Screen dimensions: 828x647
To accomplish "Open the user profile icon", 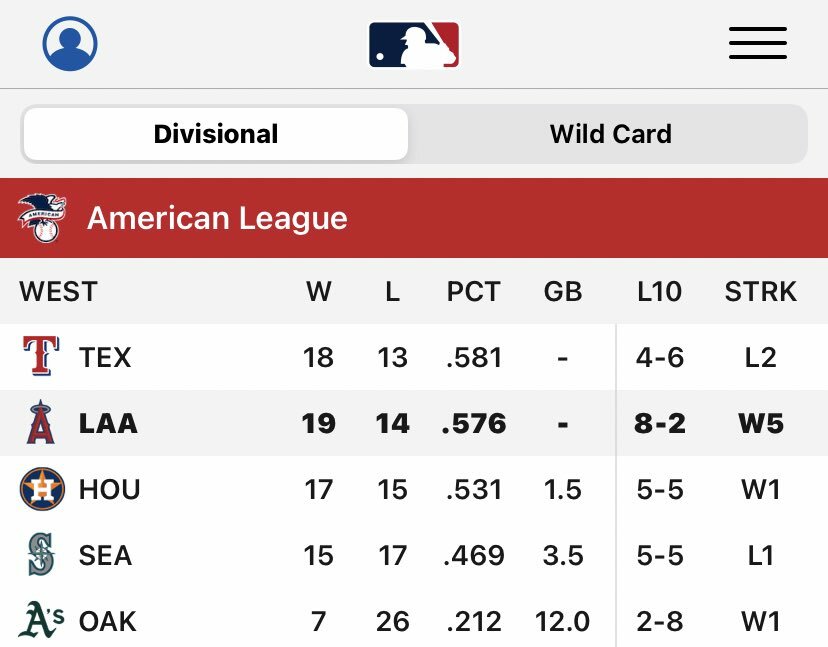I will (70, 43).
